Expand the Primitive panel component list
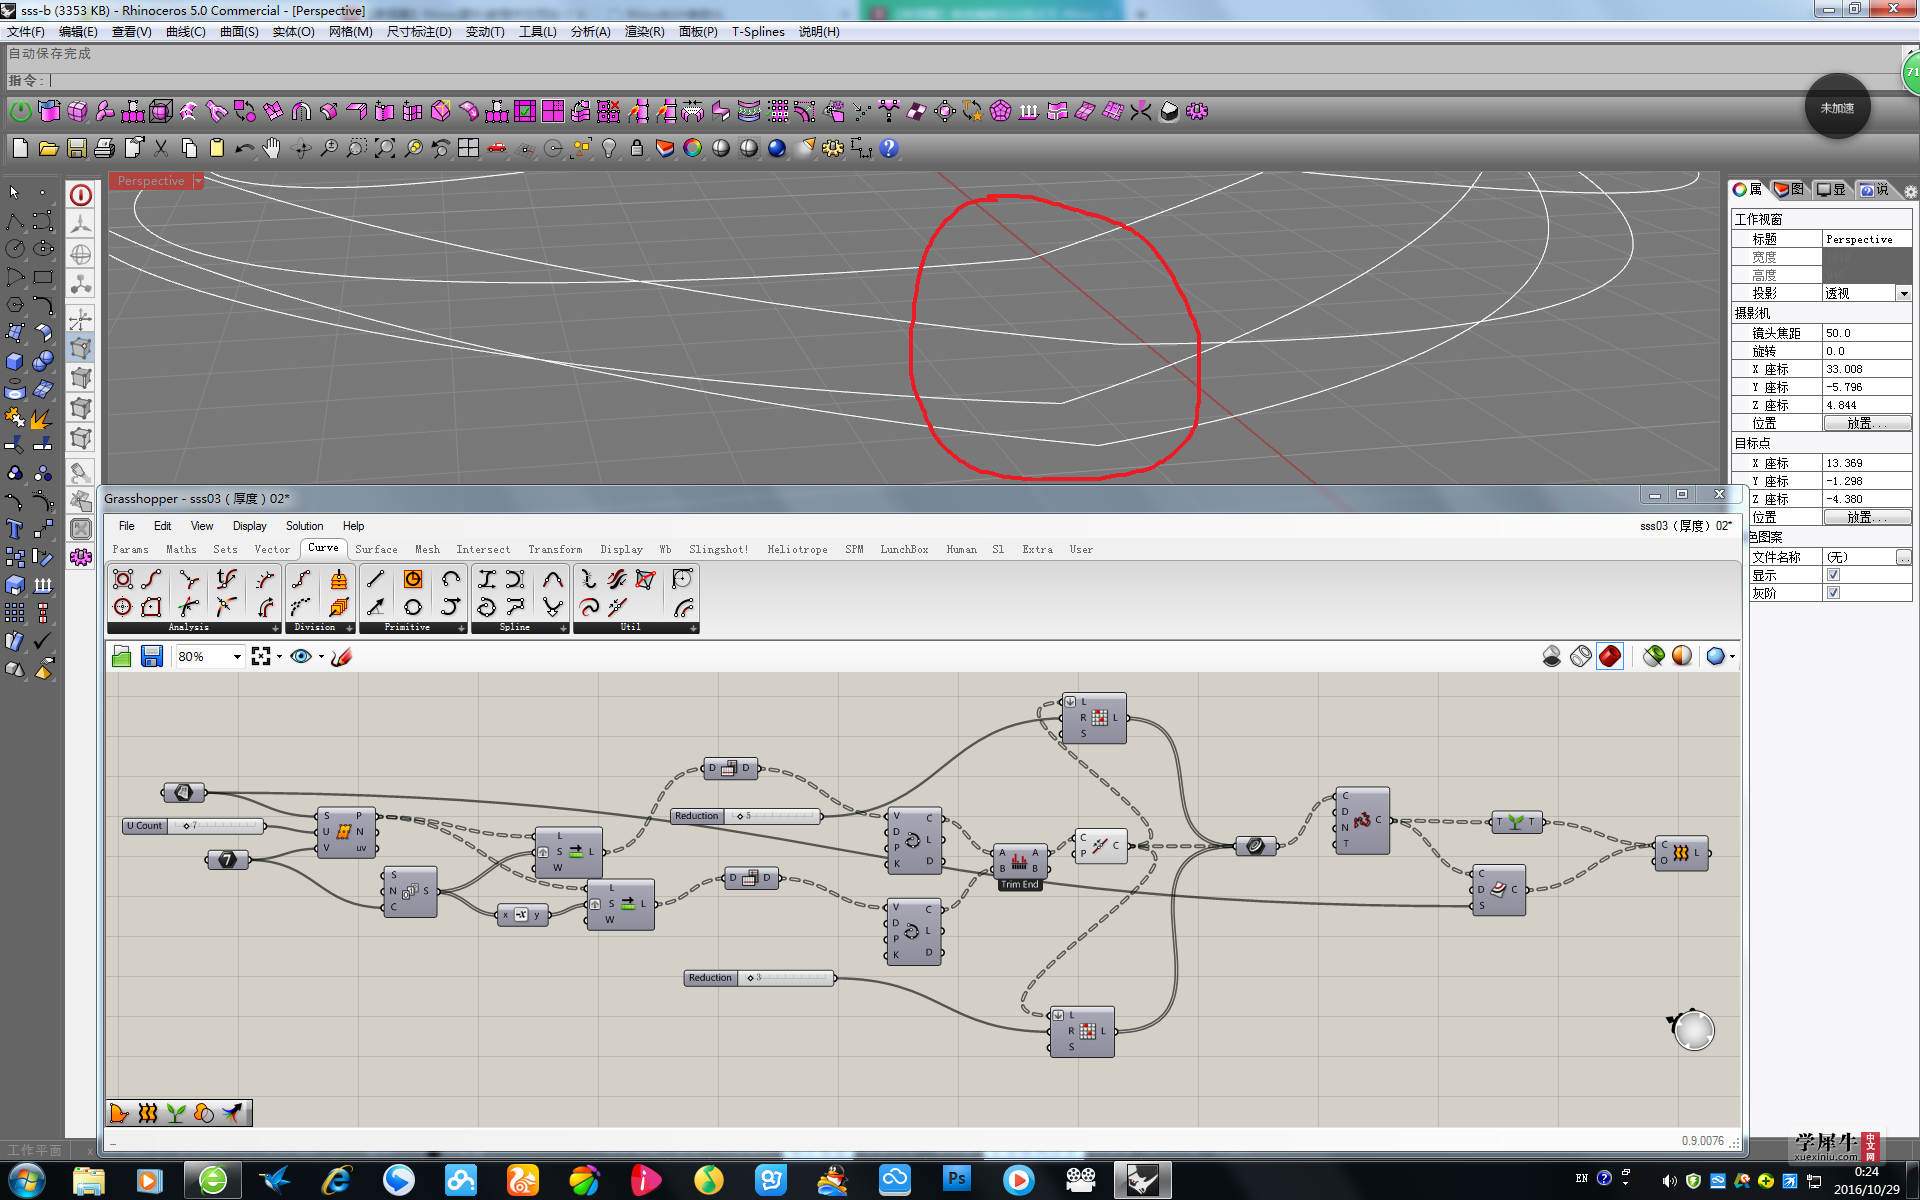Screen dimensions: 1920x1200 coord(461,628)
